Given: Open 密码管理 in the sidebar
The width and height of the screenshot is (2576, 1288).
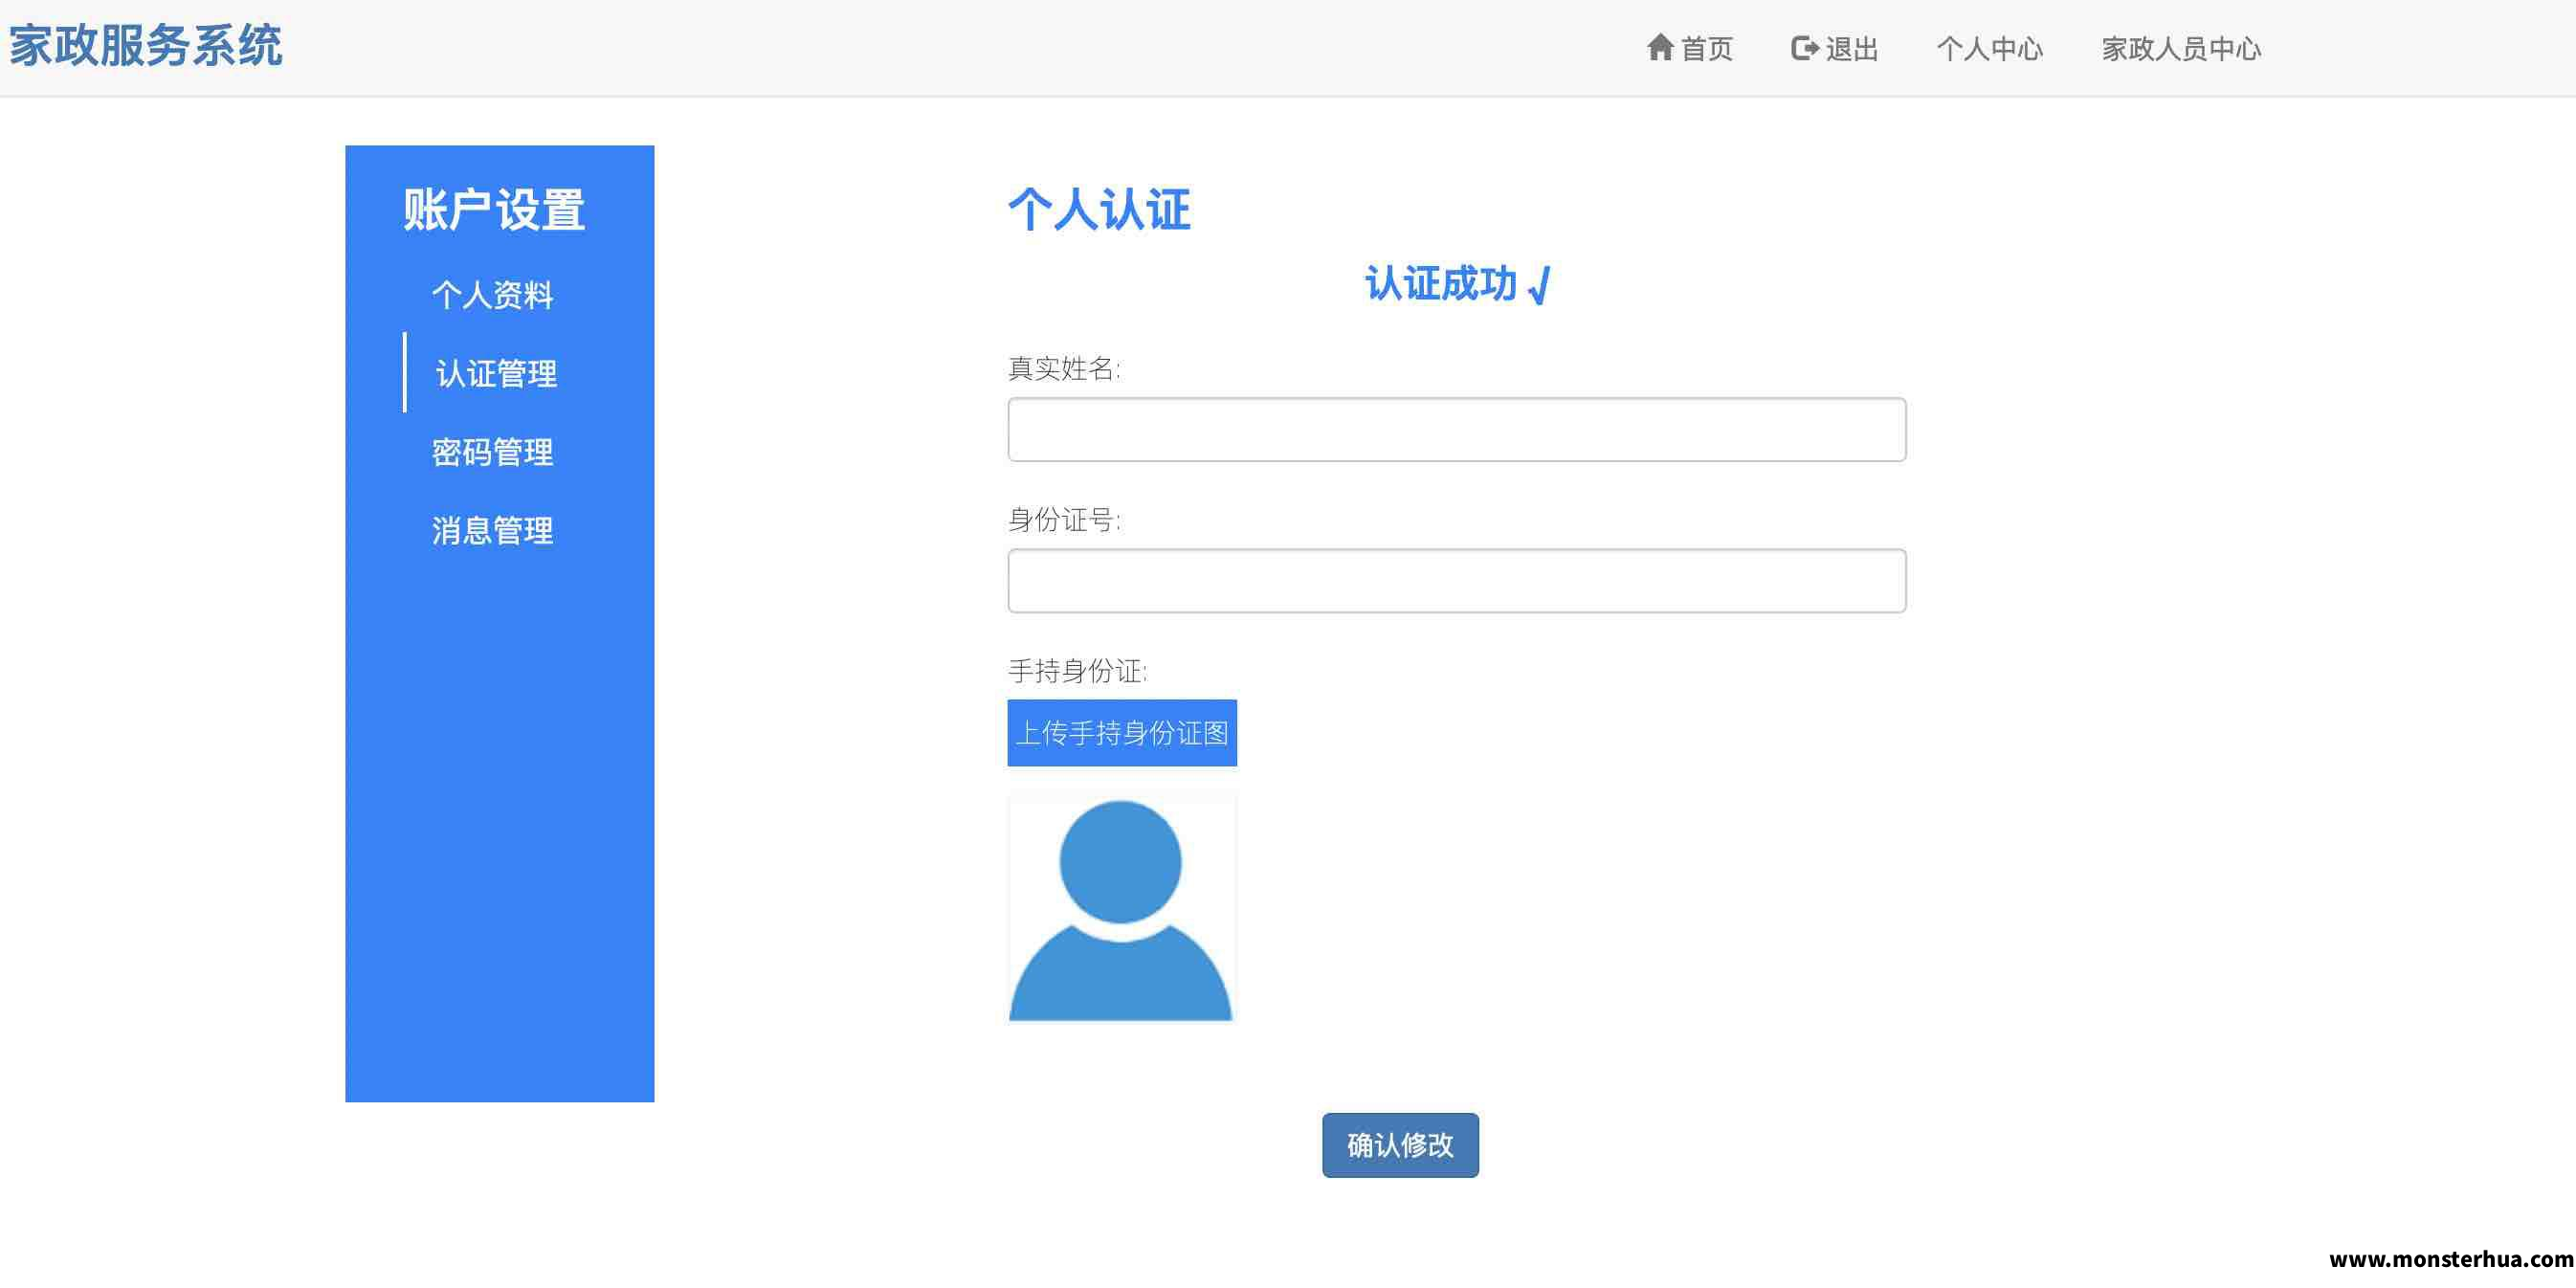Looking at the screenshot, I should pos(493,452).
